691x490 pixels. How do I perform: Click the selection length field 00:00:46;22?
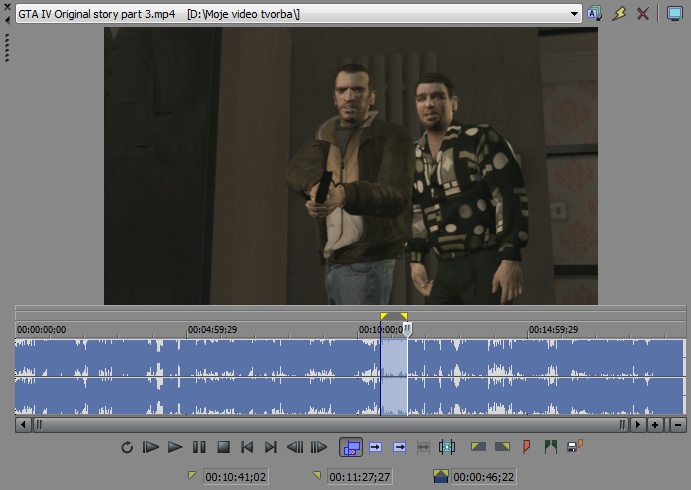point(483,477)
